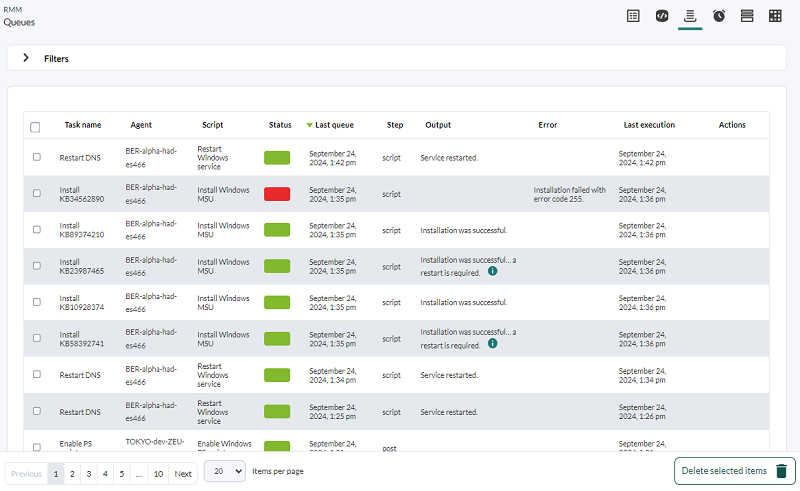This screenshot has height=491, width=800.
Task: Open the scripts code icon
Action: (662, 16)
